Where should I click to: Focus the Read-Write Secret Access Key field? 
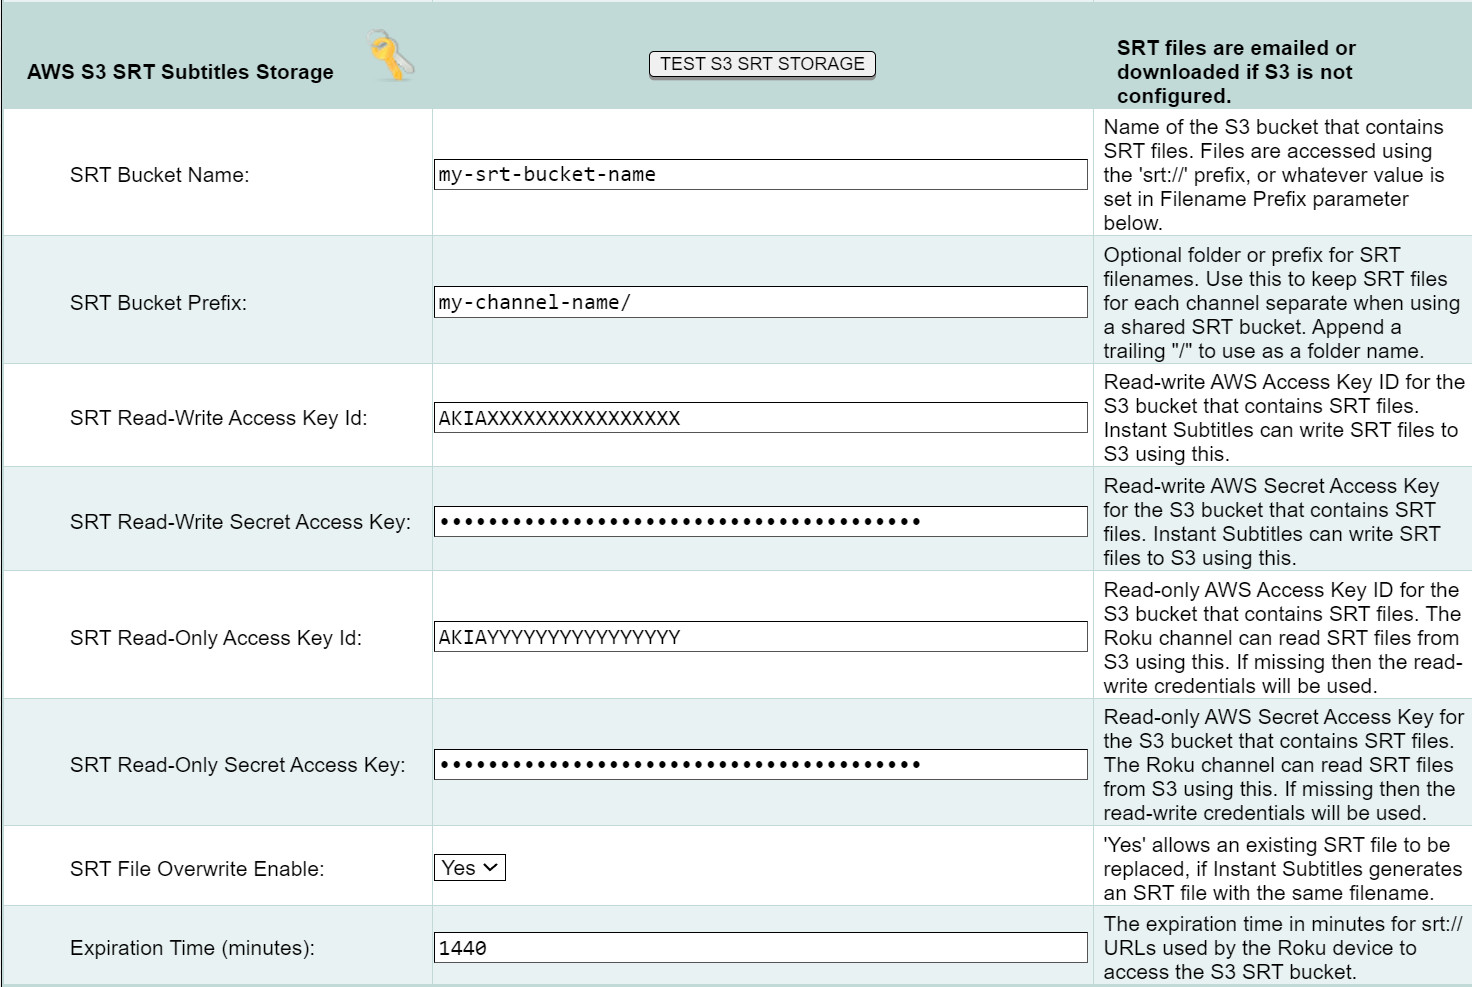tap(760, 521)
